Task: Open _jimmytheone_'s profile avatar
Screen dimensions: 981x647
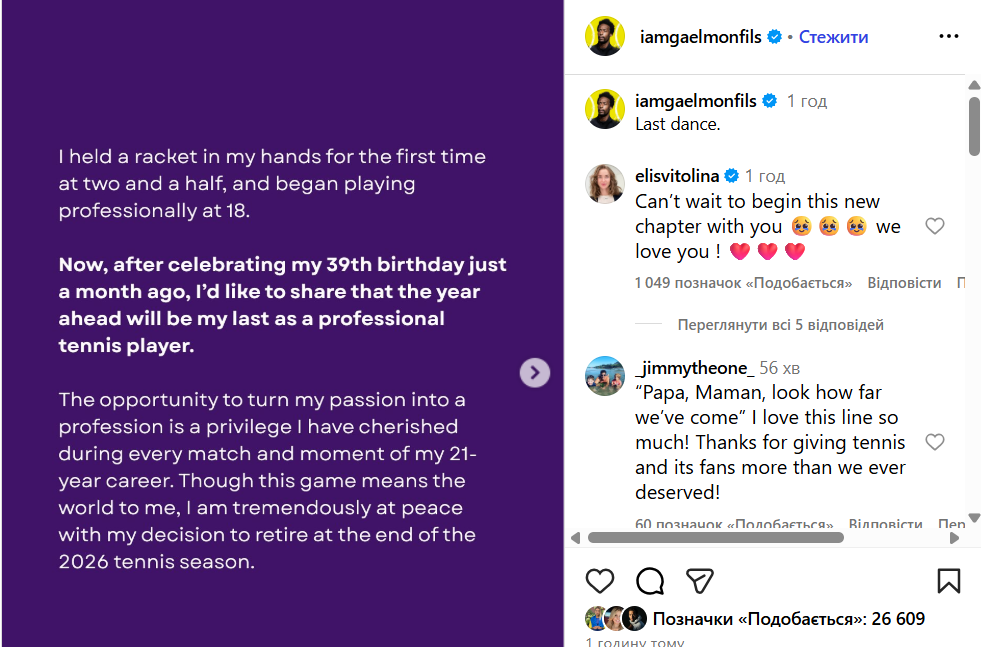Action: click(605, 376)
